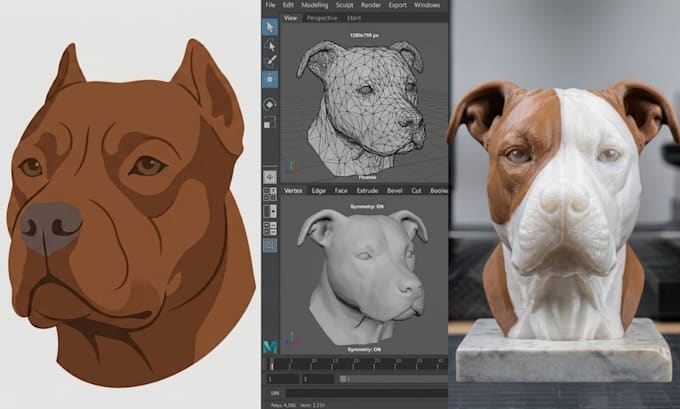
Task: Select the scale tool icon
Action: tap(270, 123)
